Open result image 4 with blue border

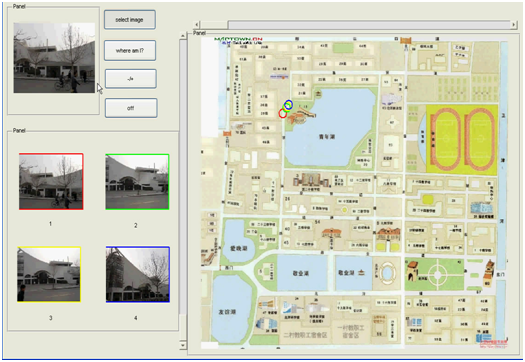(x=138, y=274)
